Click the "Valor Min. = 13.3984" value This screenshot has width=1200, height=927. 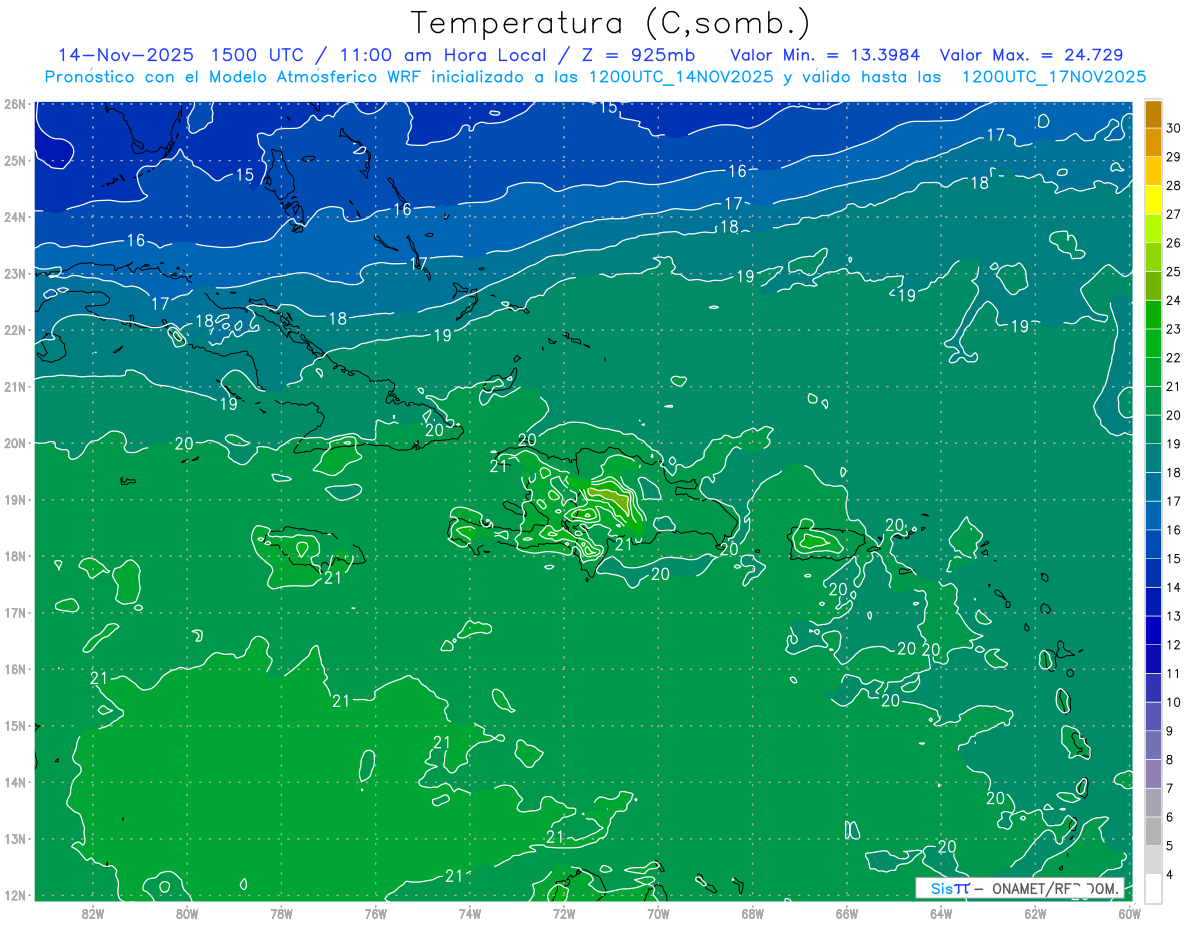click(x=825, y=55)
